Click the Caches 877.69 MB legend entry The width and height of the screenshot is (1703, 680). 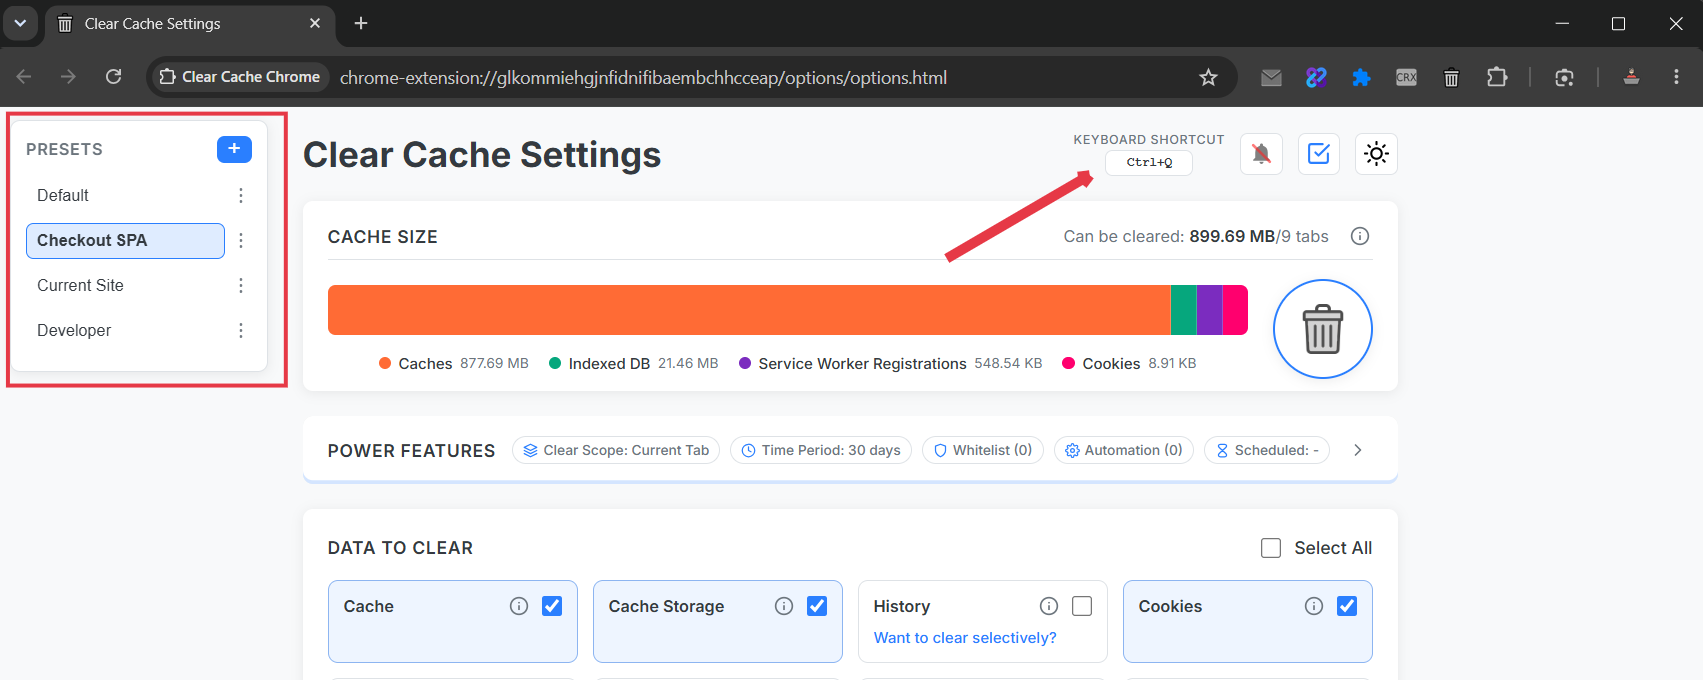point(454,364)
